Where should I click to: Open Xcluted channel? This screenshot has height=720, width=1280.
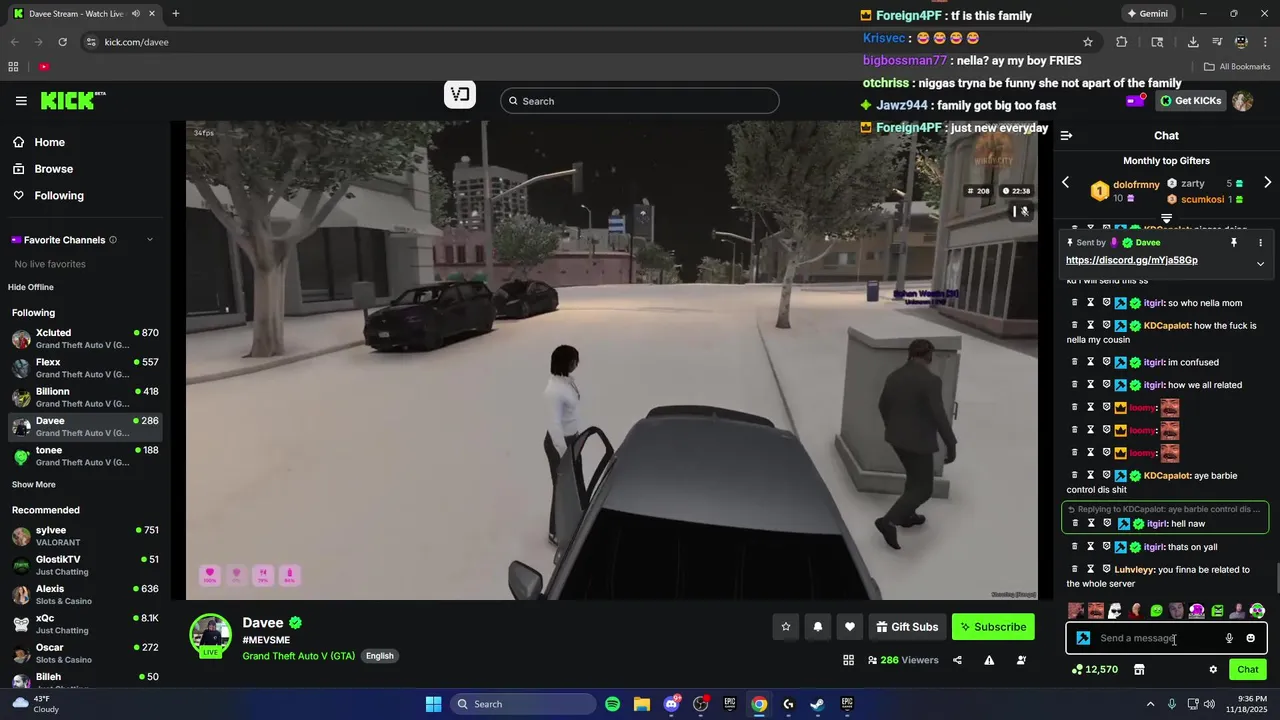pos(85,339)
